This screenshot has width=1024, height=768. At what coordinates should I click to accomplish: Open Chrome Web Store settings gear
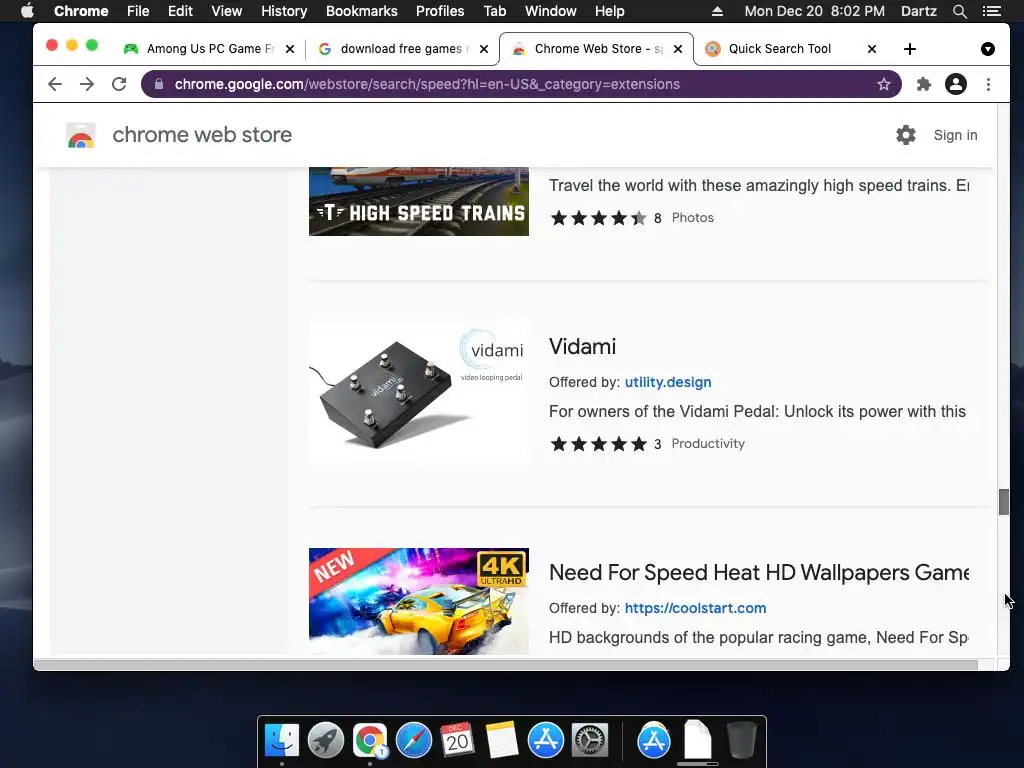click(x=906, y=135)
